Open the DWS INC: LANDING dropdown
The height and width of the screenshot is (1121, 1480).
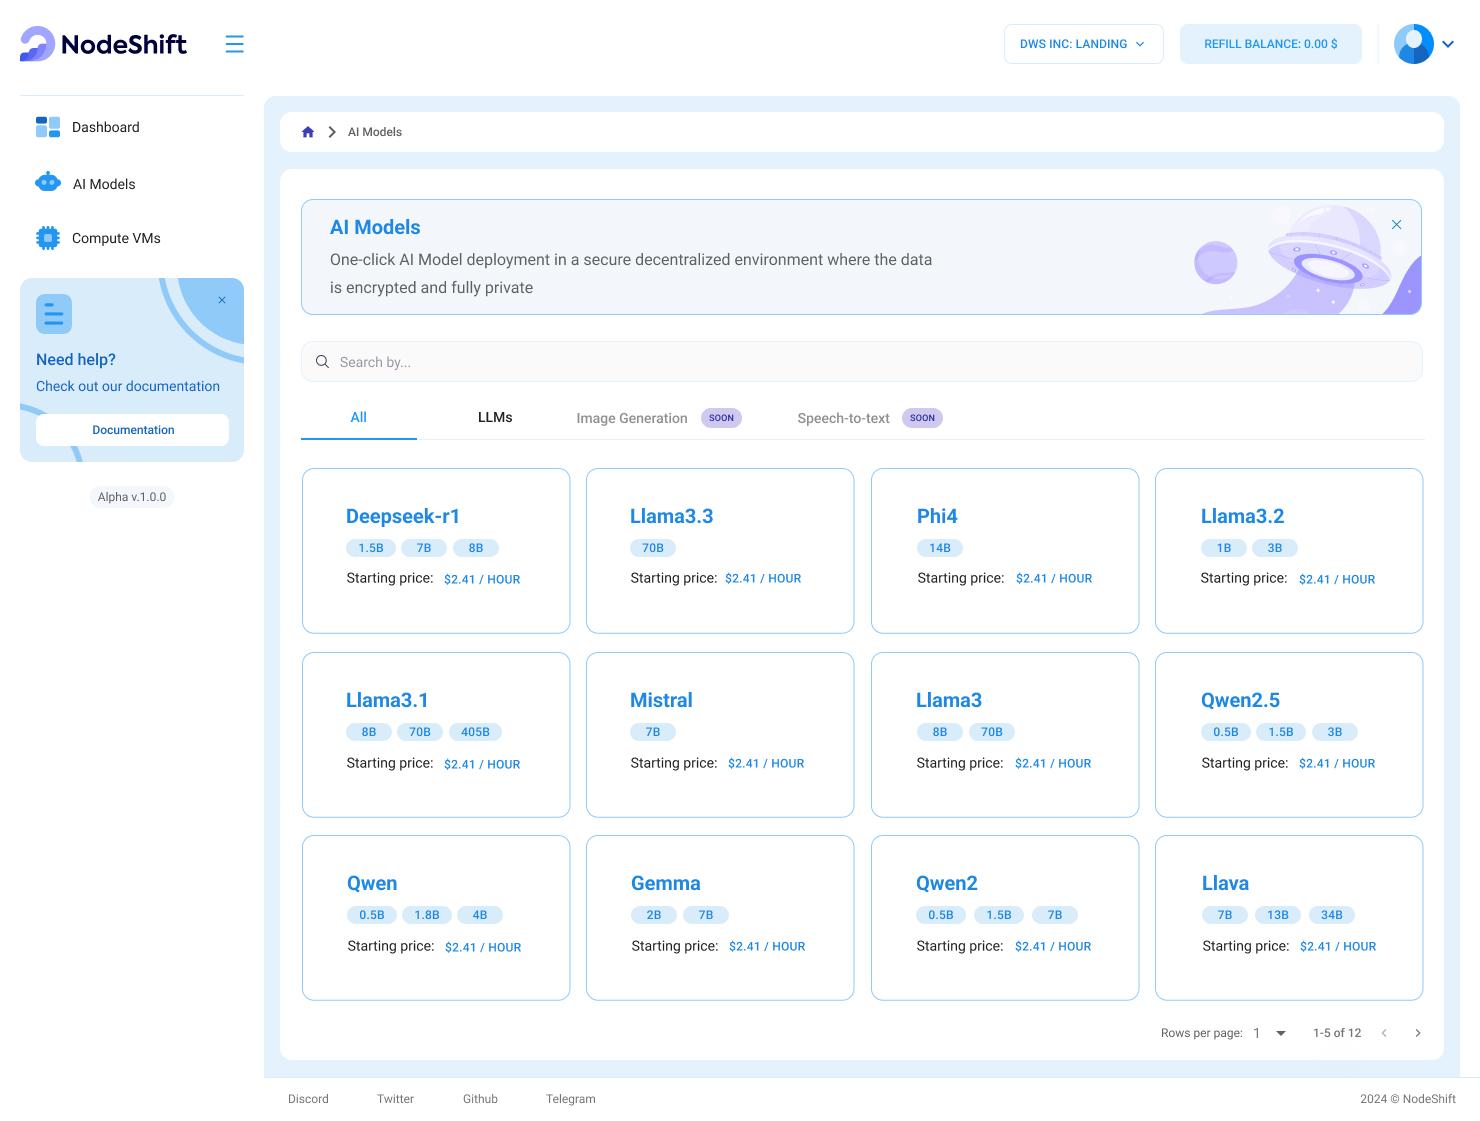tap(1083, 44)
